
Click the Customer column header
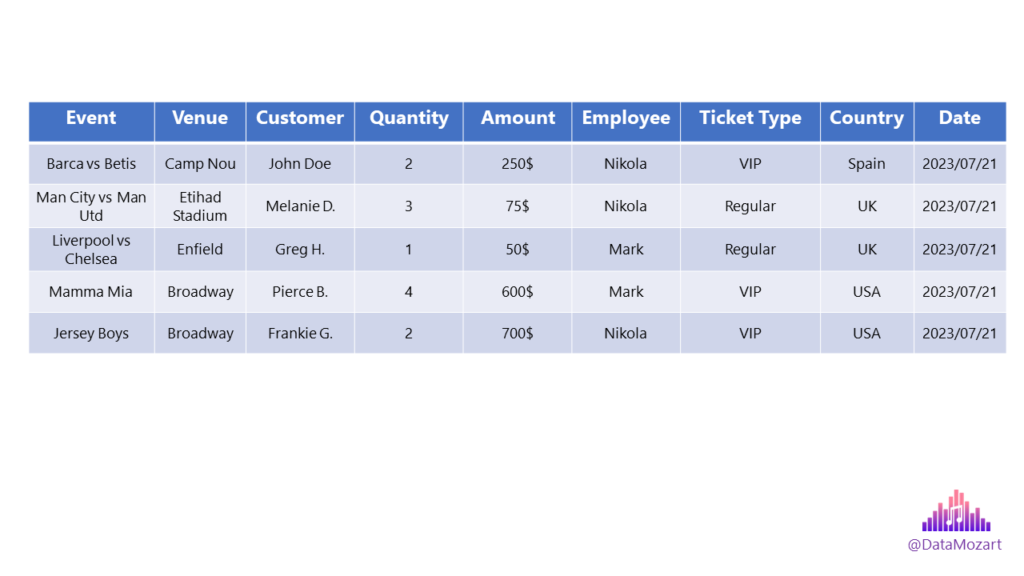point(300,121)
